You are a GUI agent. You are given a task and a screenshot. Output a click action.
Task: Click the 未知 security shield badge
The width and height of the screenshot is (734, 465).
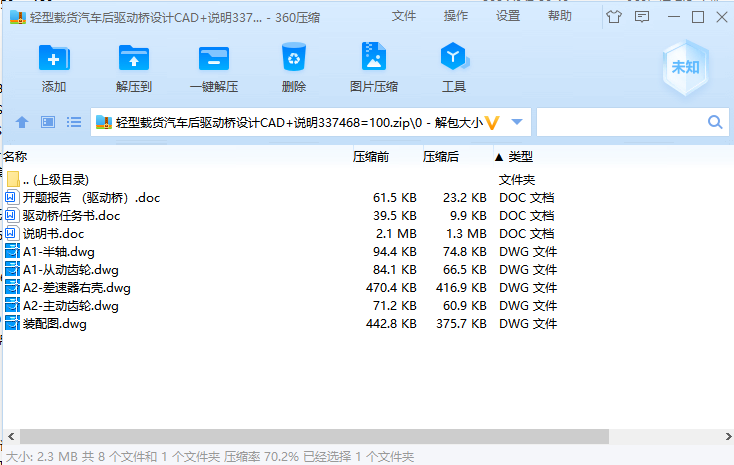(686, 67)
